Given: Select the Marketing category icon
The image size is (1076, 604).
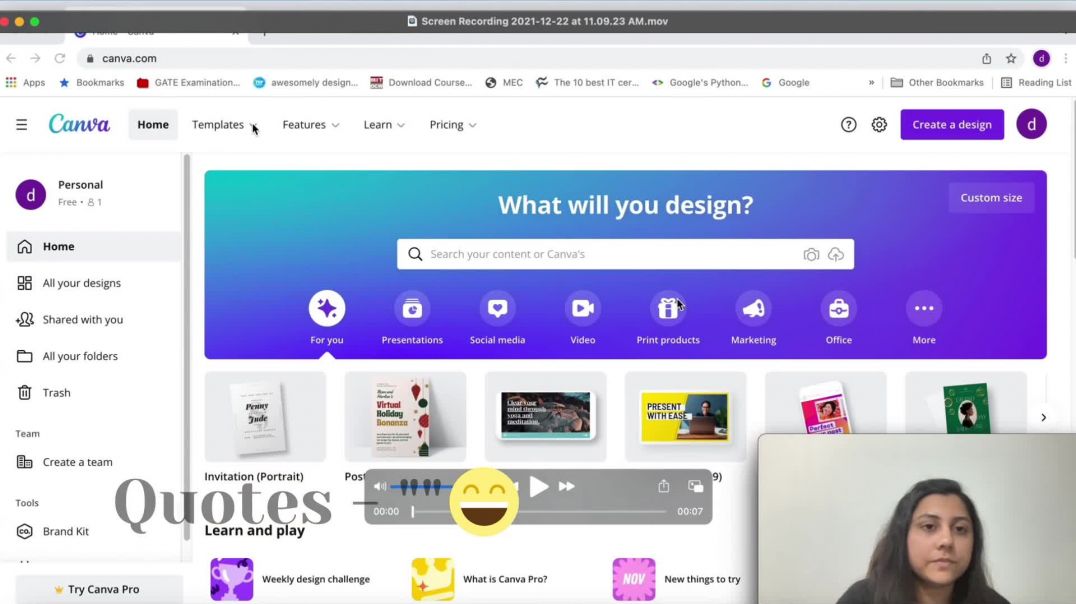Looking at the screenshot, I should tap(753, 308).
